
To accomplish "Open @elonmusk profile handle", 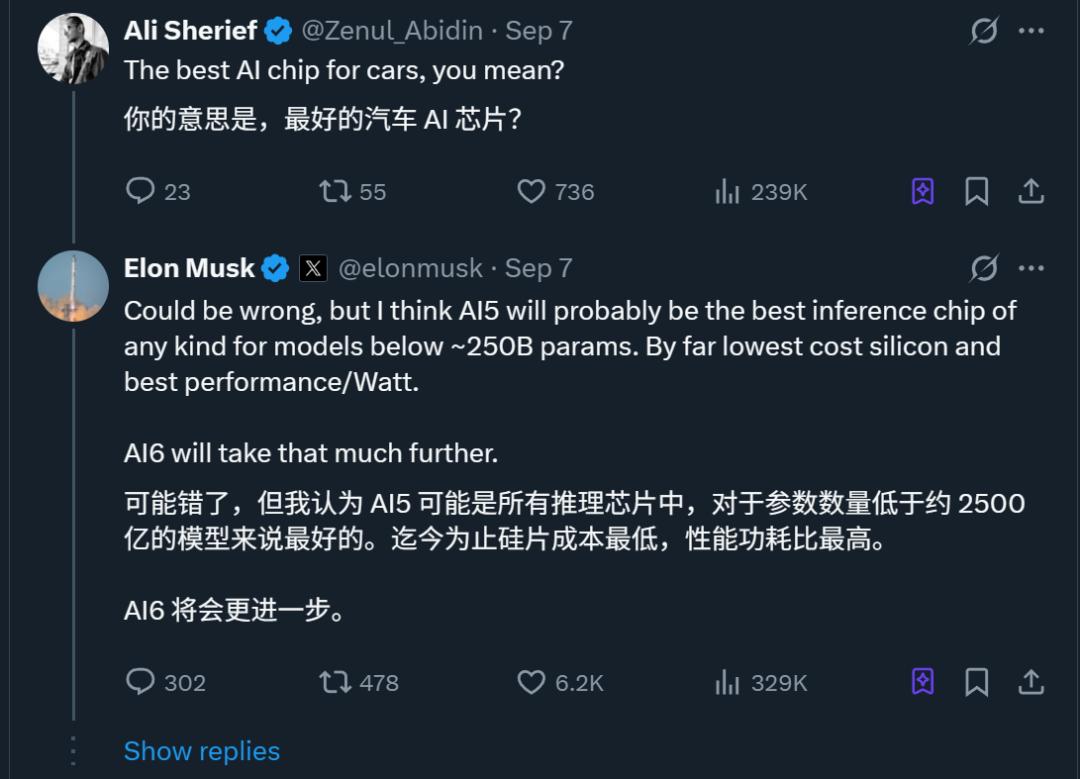I will (410, 268).
